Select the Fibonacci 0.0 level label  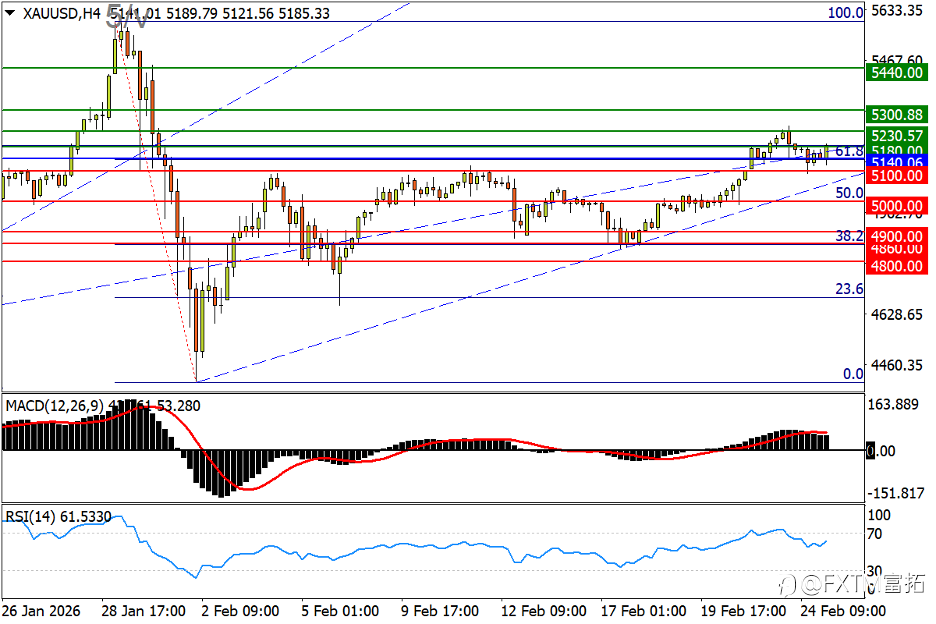[853, 374]
